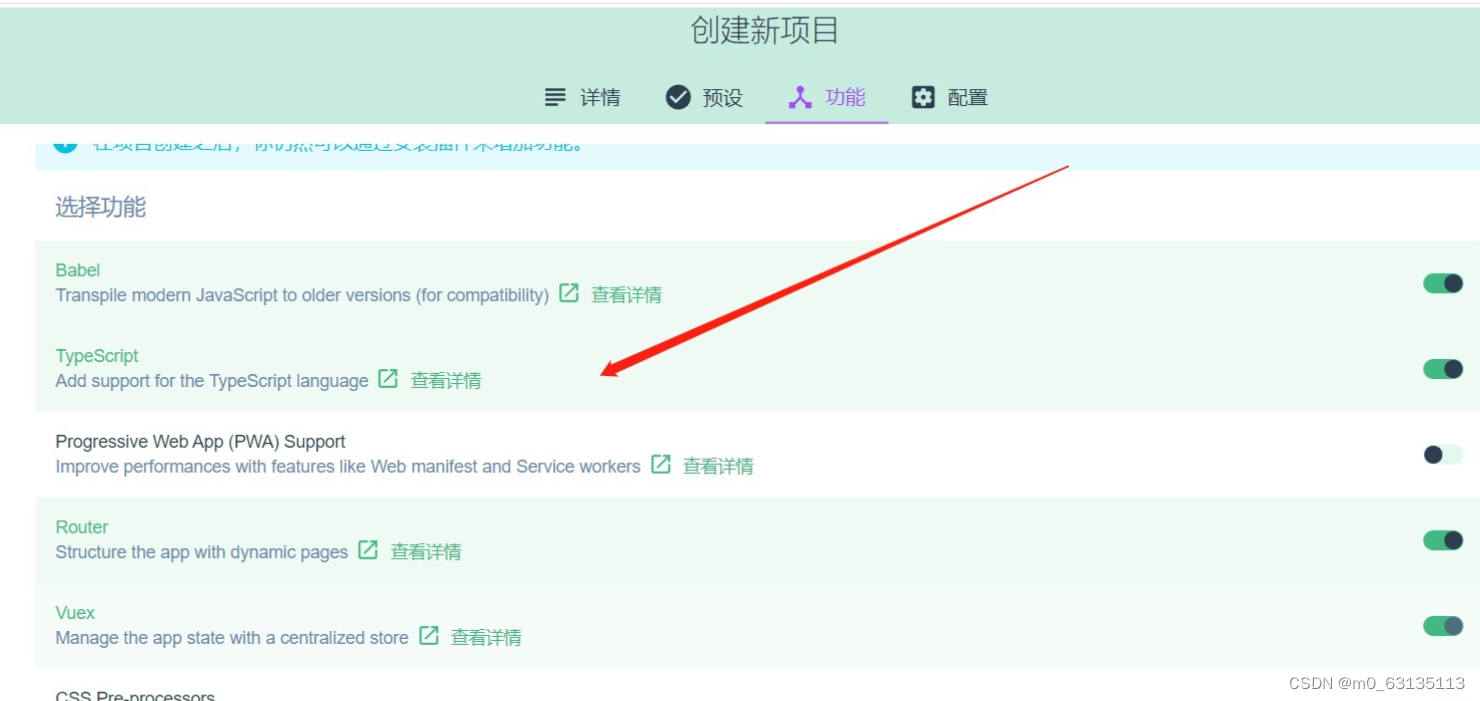Viewport: 1480px width, 701px height.
Task: Click the gear icon beside 配置
Action: click(922, 97)
